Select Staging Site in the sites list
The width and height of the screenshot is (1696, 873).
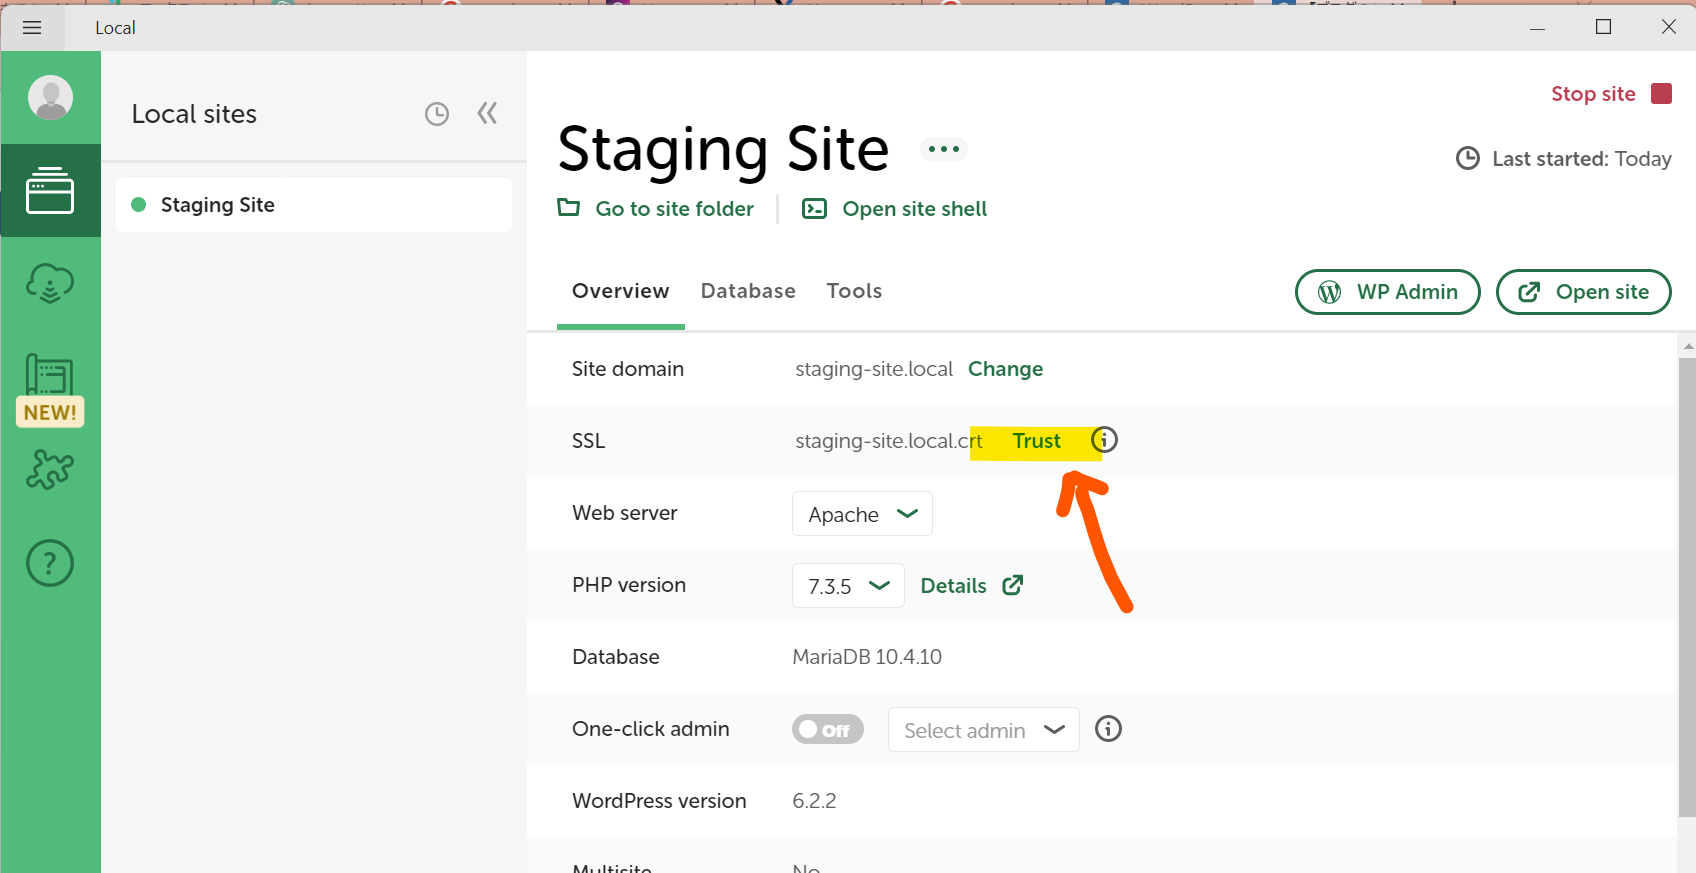tap(314, 205)
